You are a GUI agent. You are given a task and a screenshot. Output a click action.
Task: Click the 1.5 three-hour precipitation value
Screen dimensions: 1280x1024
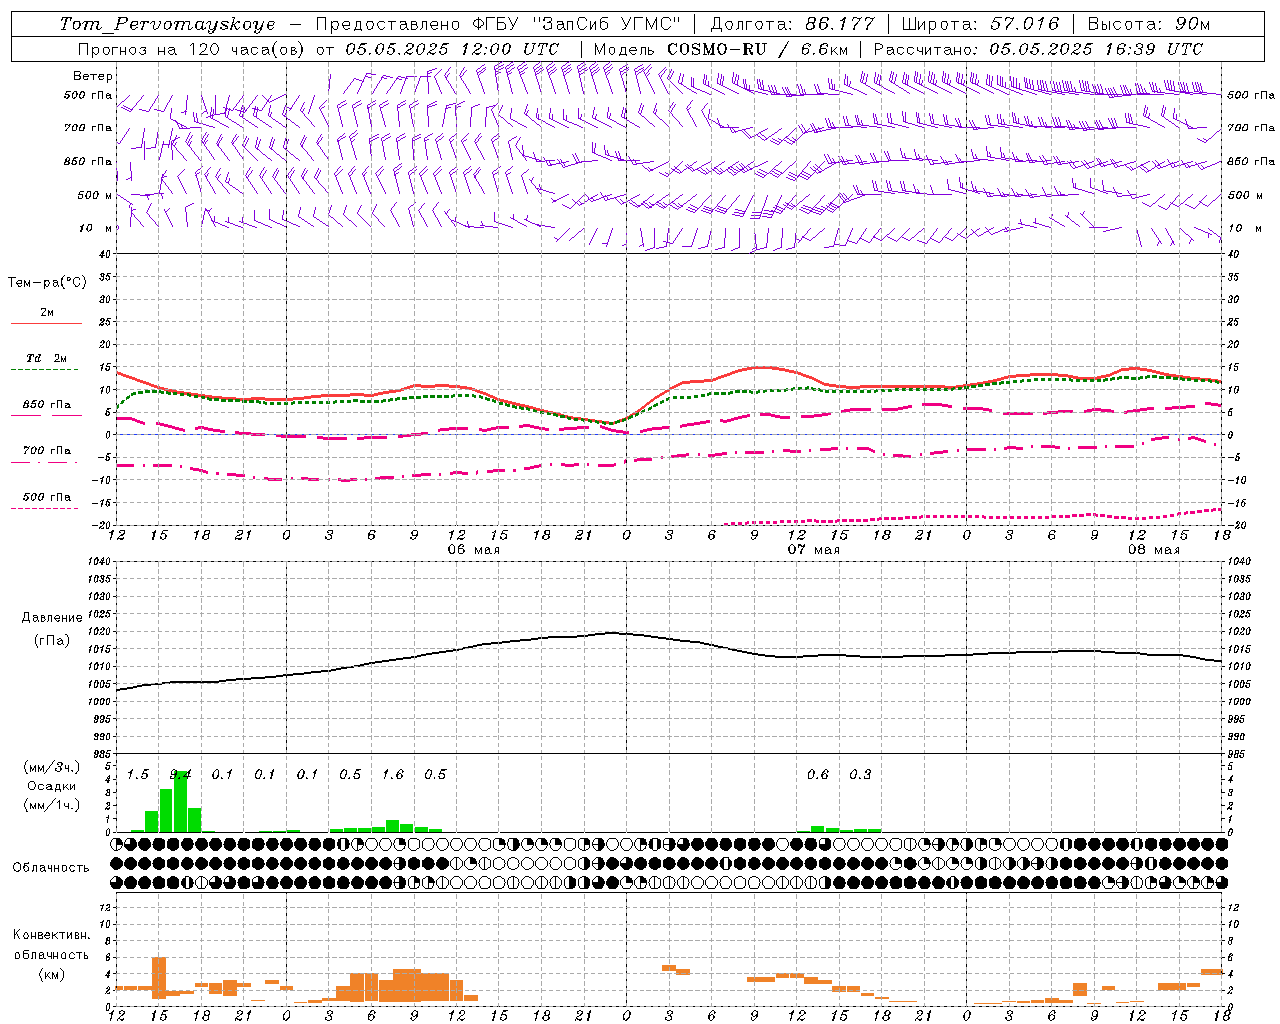(138, 775)
